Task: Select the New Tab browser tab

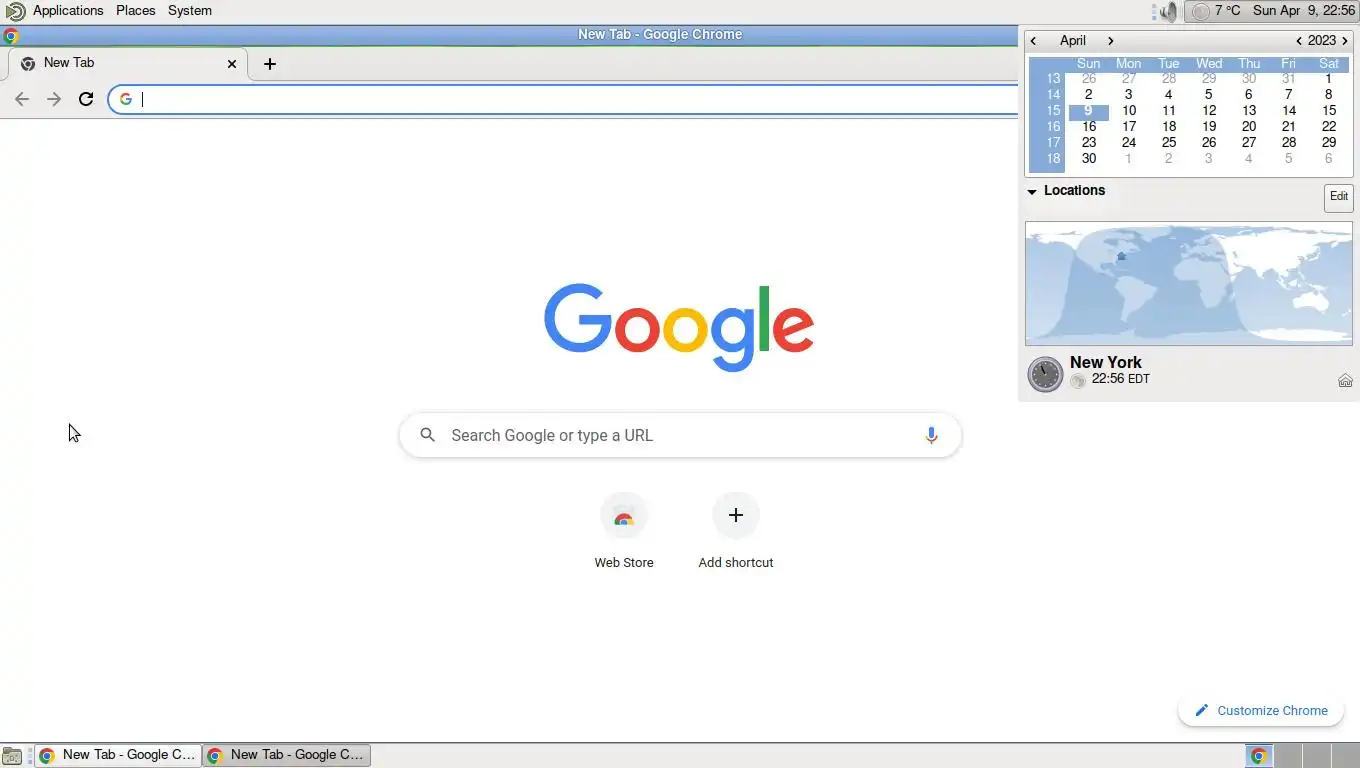Action: [127, 63]
